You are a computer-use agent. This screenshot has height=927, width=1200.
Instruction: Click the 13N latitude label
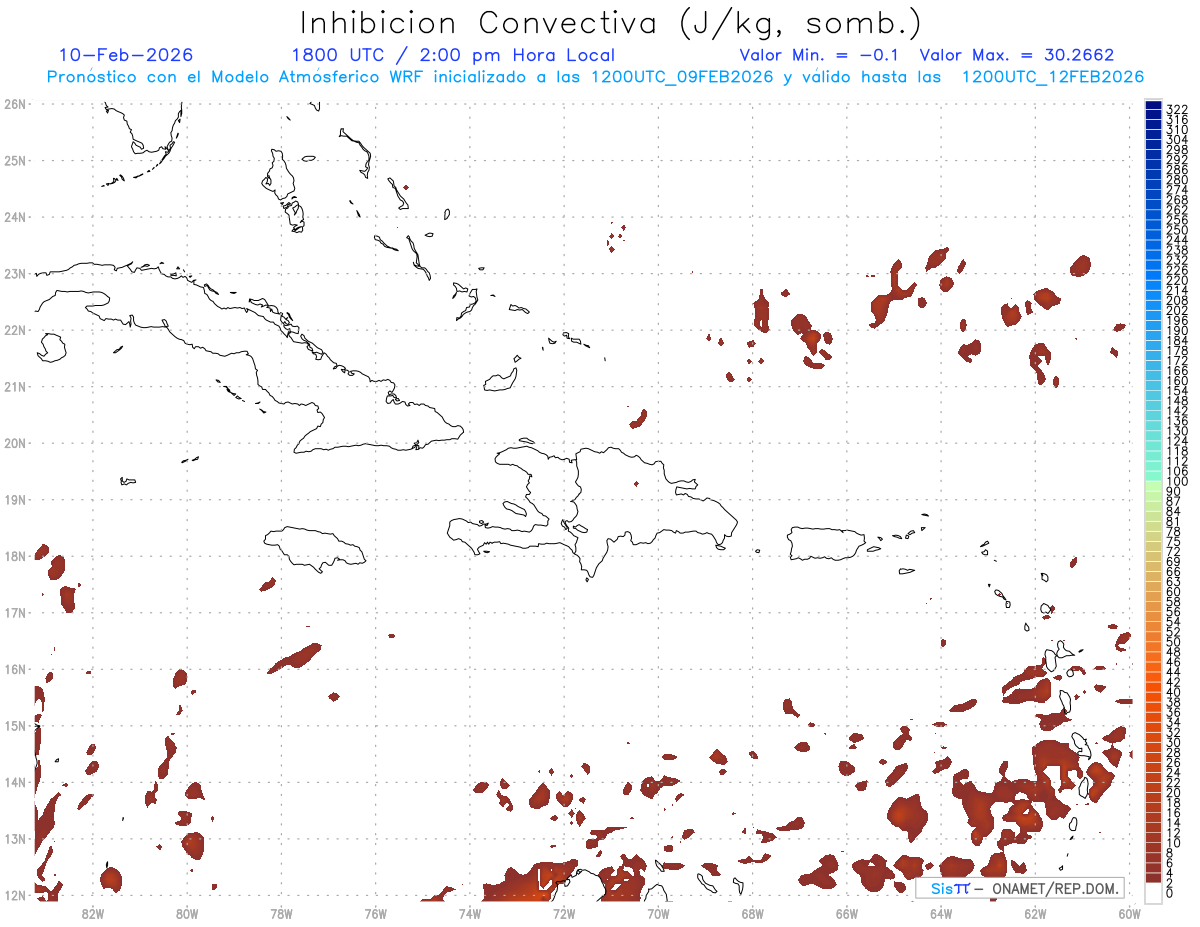(14, 838)
